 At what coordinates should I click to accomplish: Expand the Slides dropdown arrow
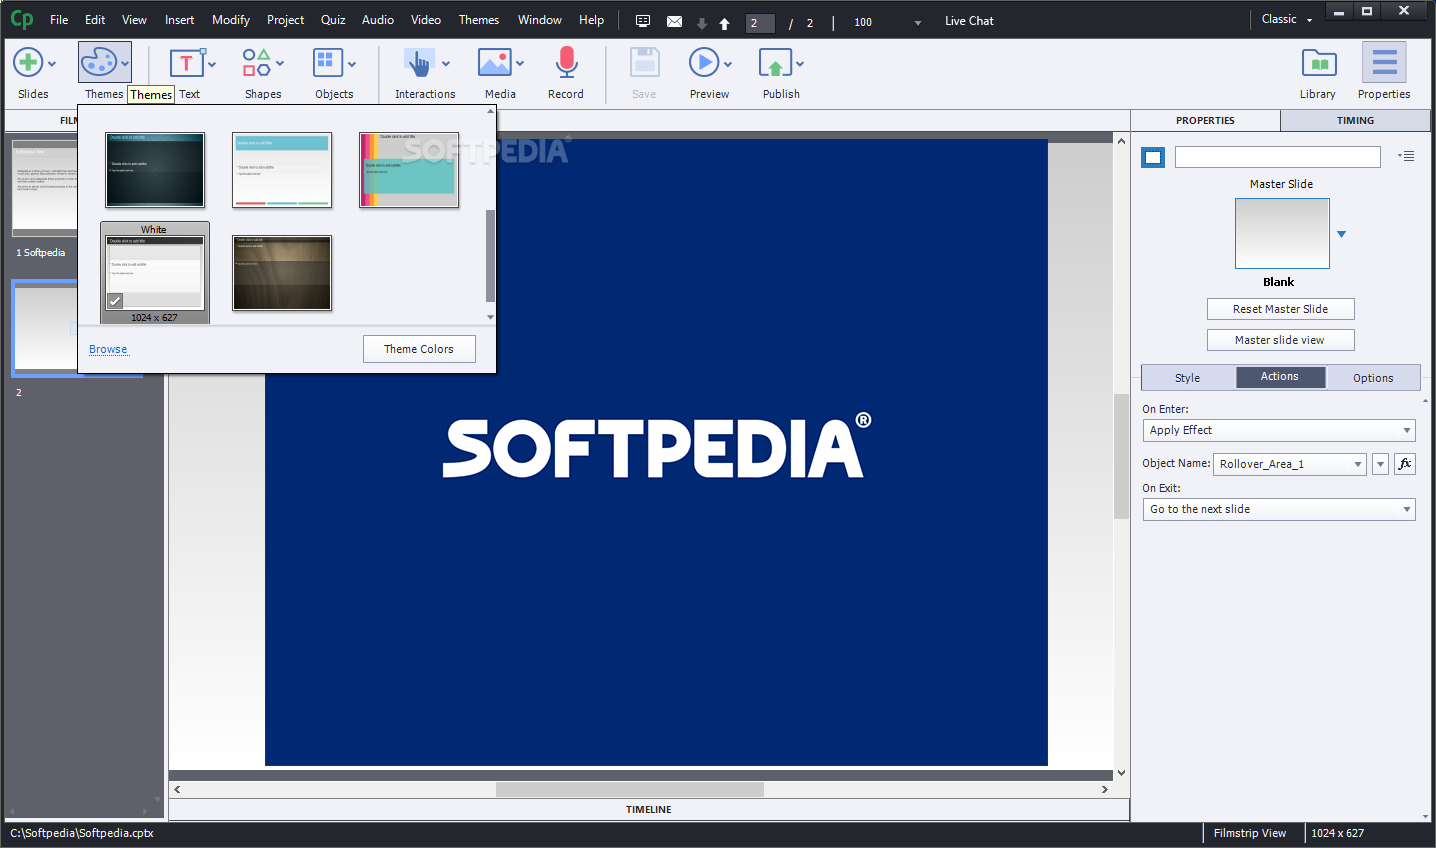coord(52,64)
